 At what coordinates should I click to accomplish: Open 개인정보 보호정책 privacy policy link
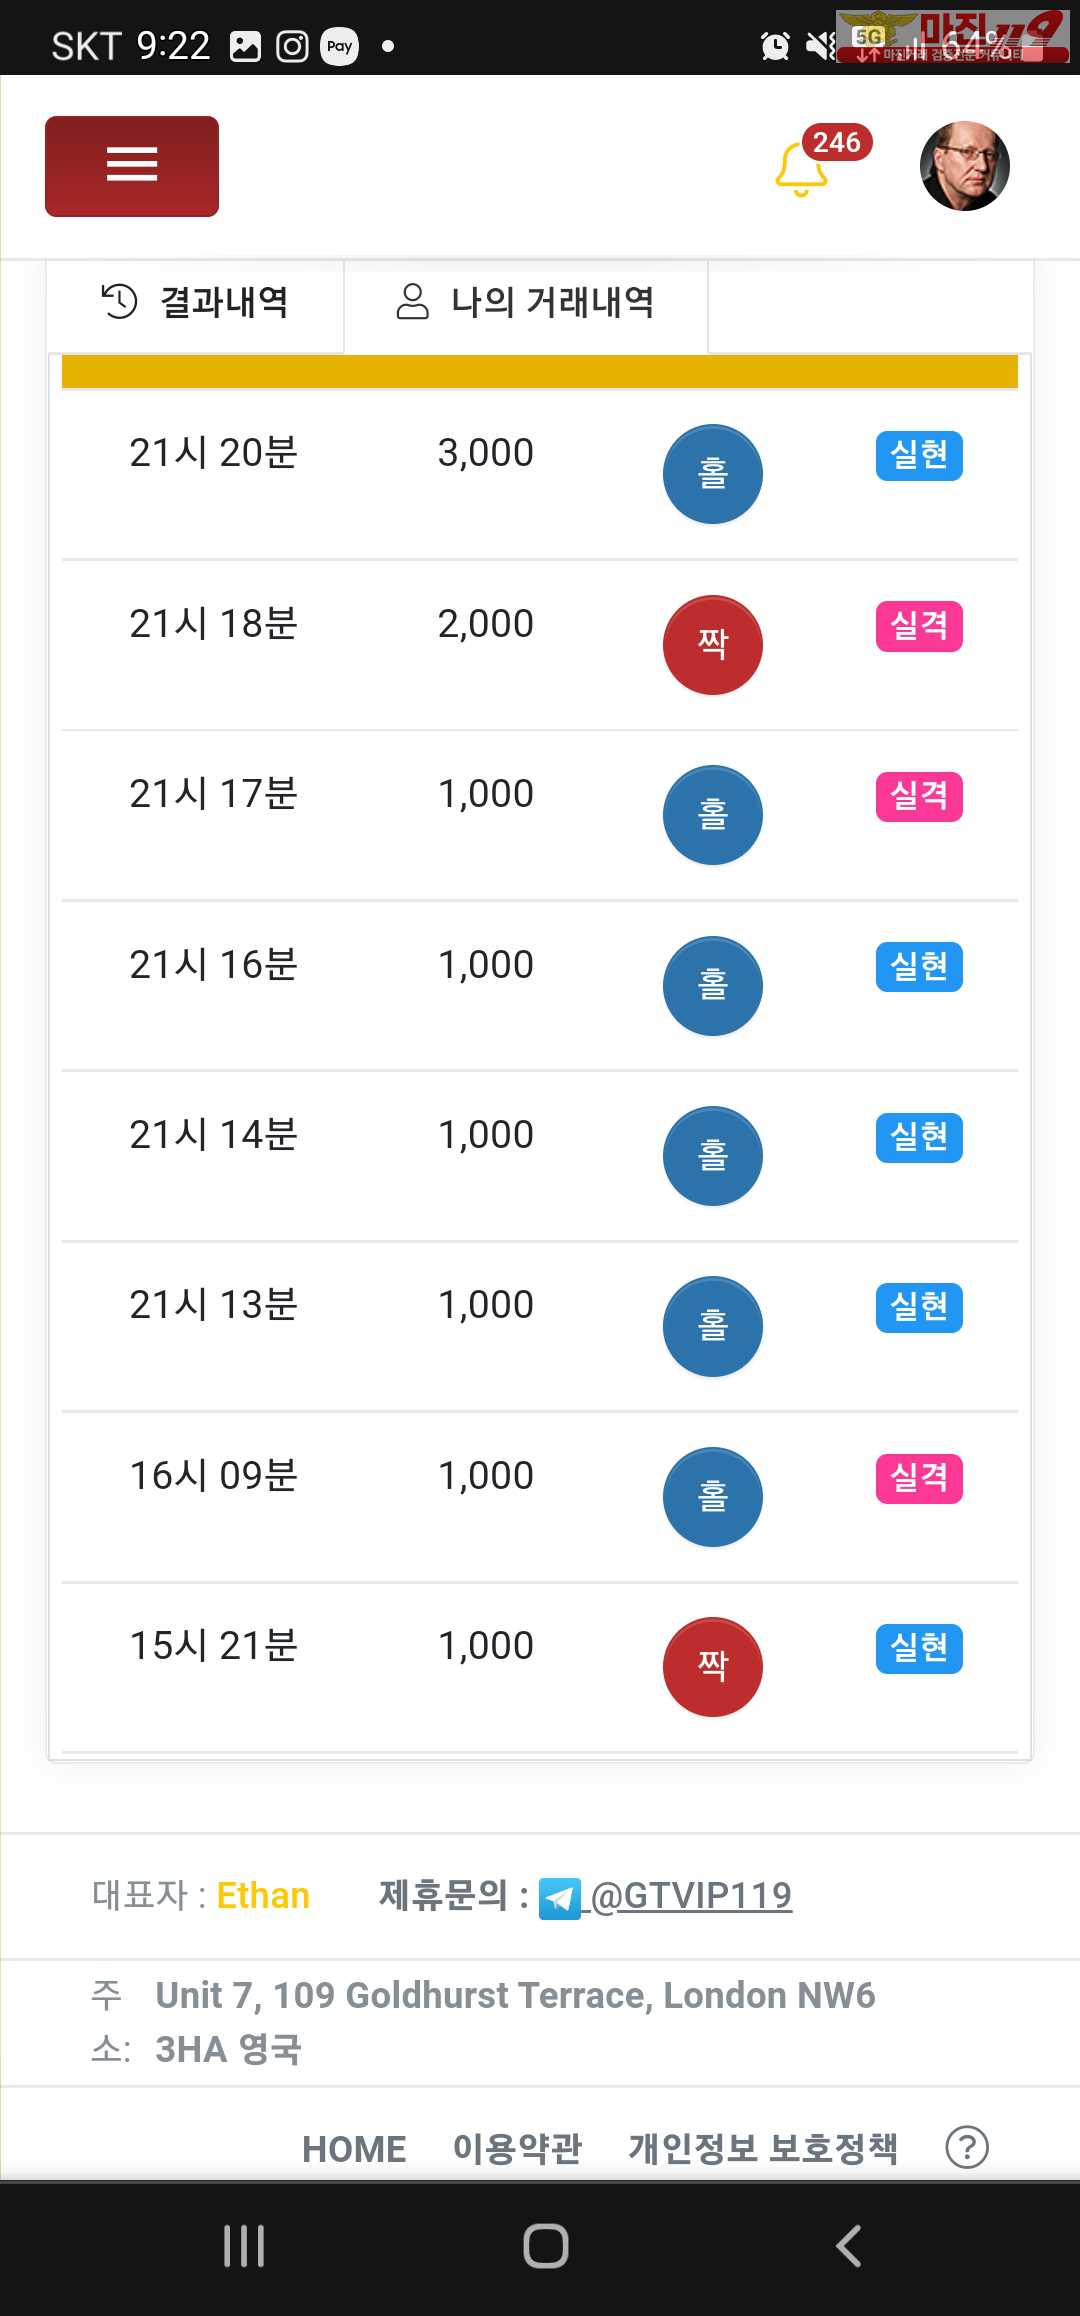[763, 2149]
